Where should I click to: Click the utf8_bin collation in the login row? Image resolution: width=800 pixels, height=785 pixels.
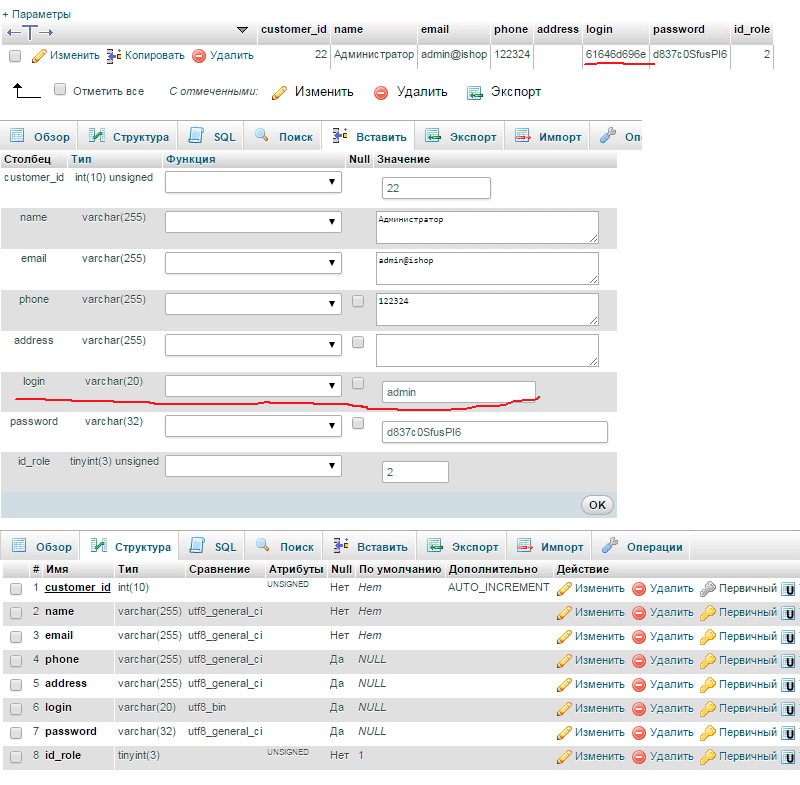click(x=207, y=707)
